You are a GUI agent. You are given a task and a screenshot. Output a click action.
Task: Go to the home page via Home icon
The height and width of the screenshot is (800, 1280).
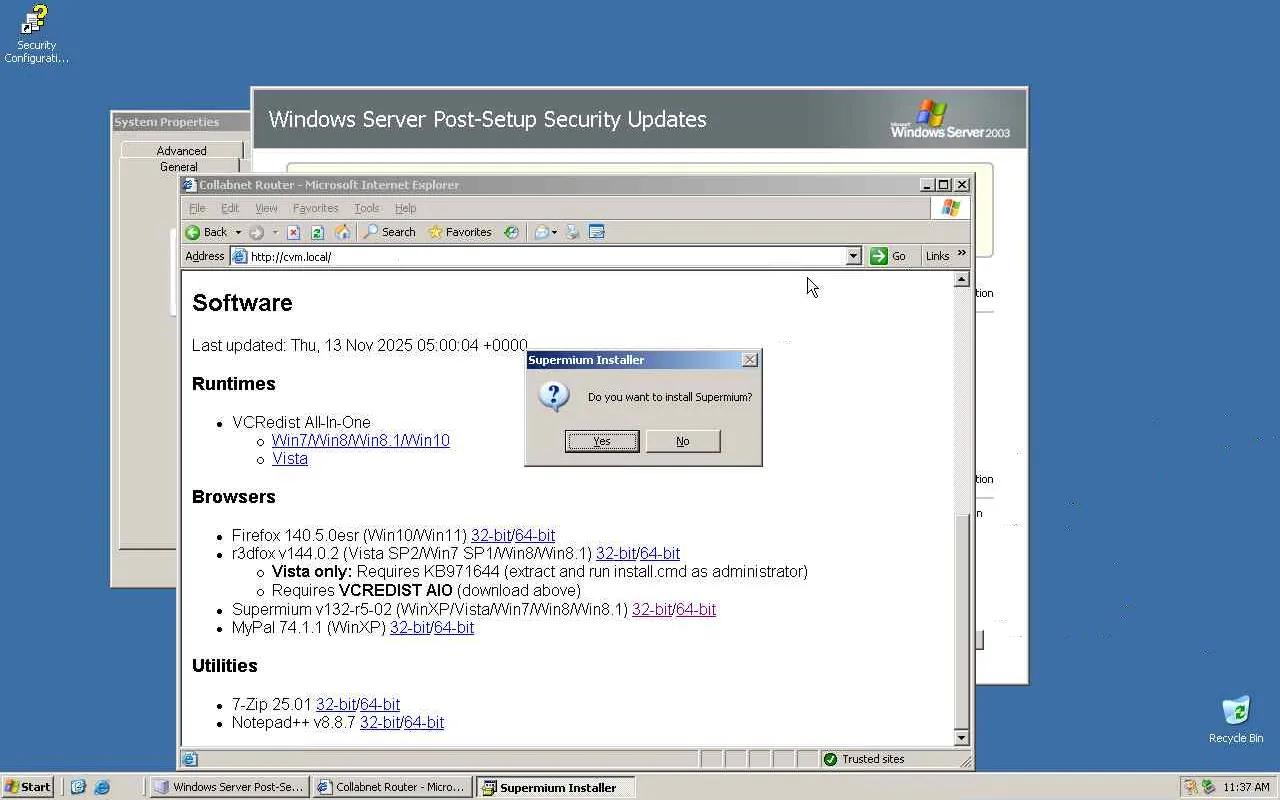[342, 232]
